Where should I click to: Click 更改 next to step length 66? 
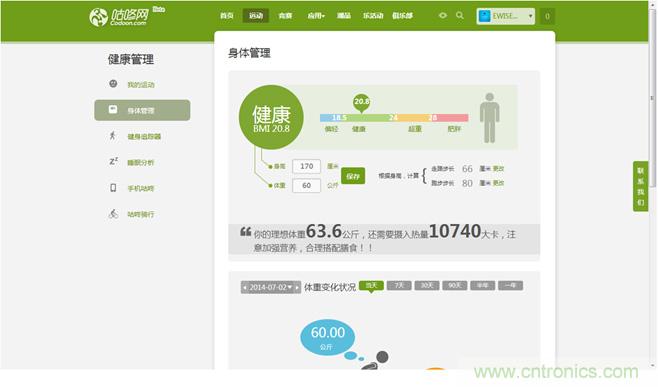498,169
